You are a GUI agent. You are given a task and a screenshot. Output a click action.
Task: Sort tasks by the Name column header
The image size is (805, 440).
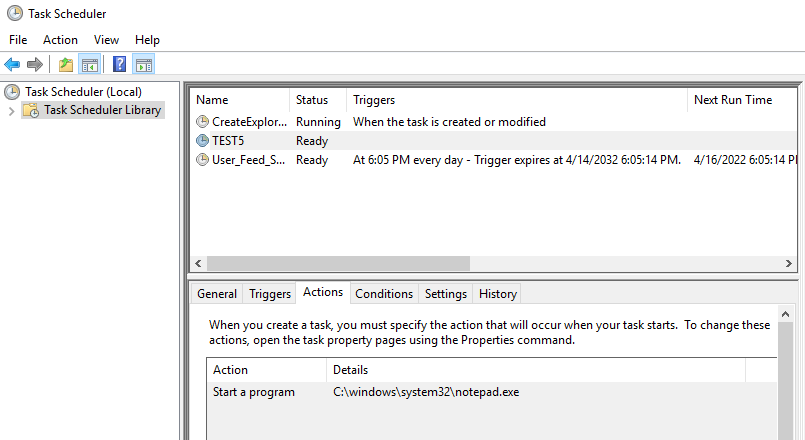(240, 100)
